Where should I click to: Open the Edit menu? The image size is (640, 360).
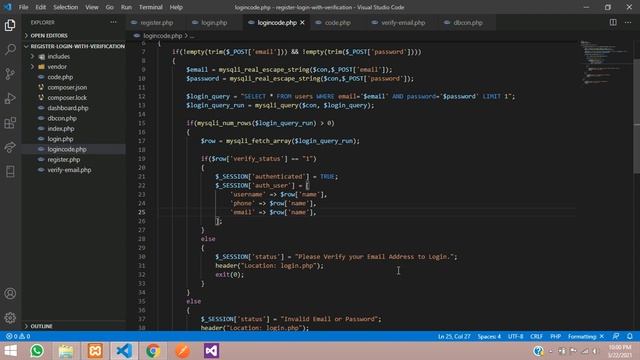pos(40,7)
